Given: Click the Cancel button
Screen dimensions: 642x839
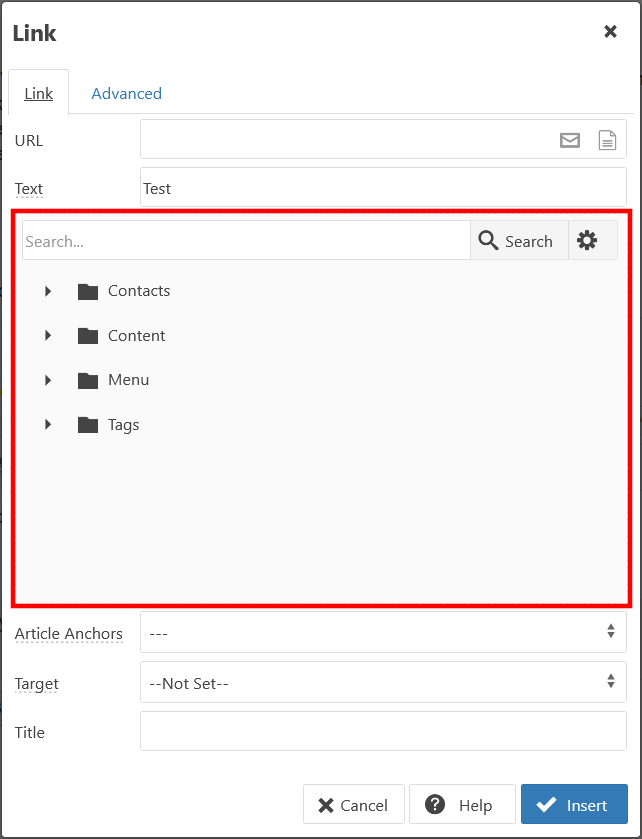Looking at the screenshot, I should click(354, 804).
